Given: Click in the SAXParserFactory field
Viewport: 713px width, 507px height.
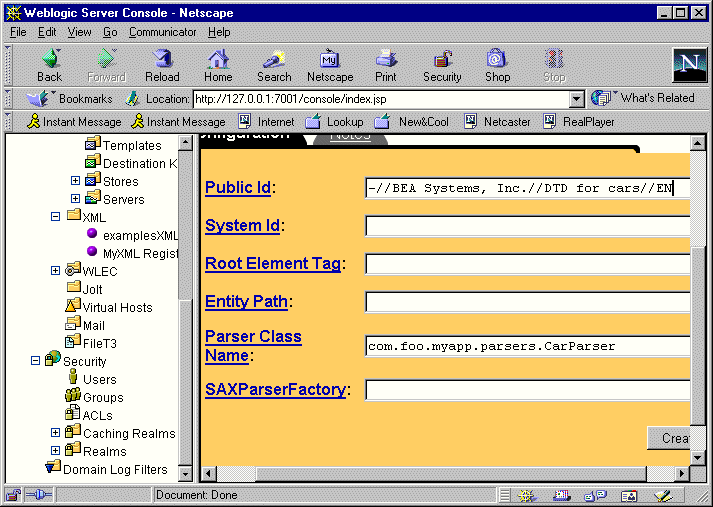Looking at the screenshot, I should pos(527,390).
